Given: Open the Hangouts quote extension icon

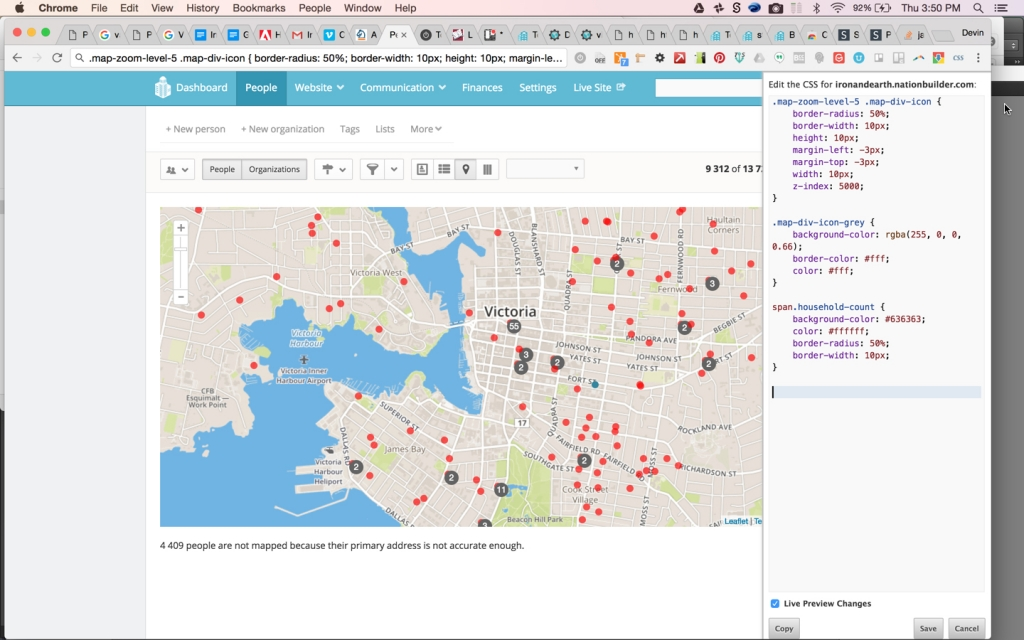Looking at the screenshot, I should coord(779,58).
